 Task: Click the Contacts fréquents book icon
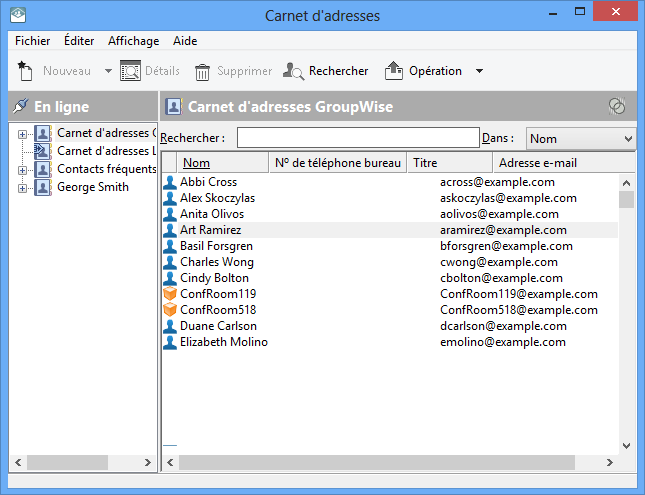(43, 169)
